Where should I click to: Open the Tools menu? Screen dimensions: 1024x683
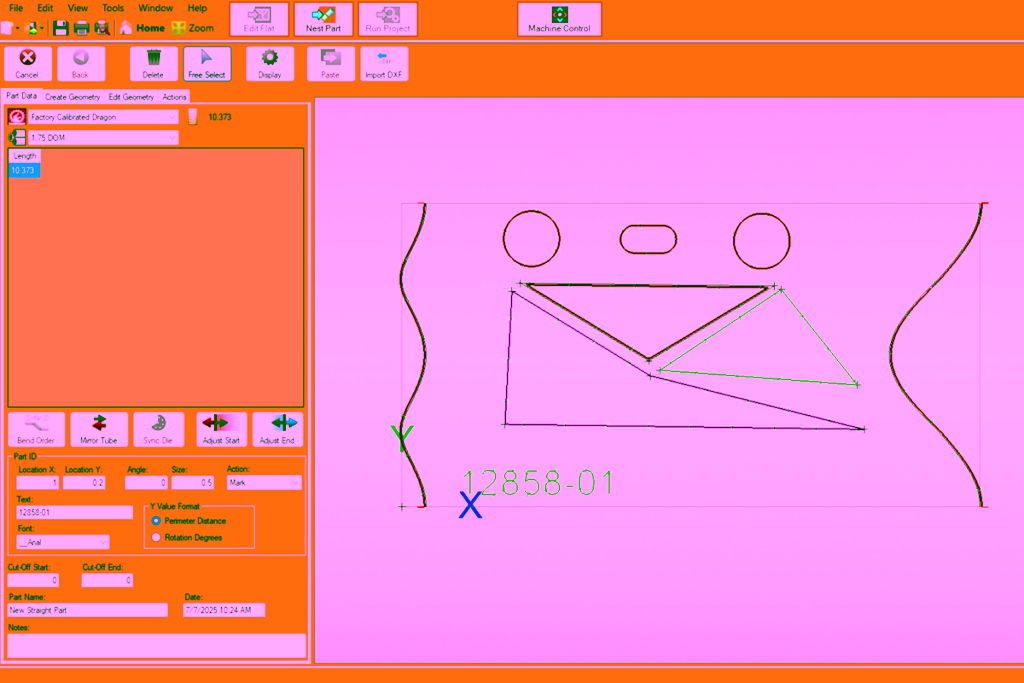(113, 8)
